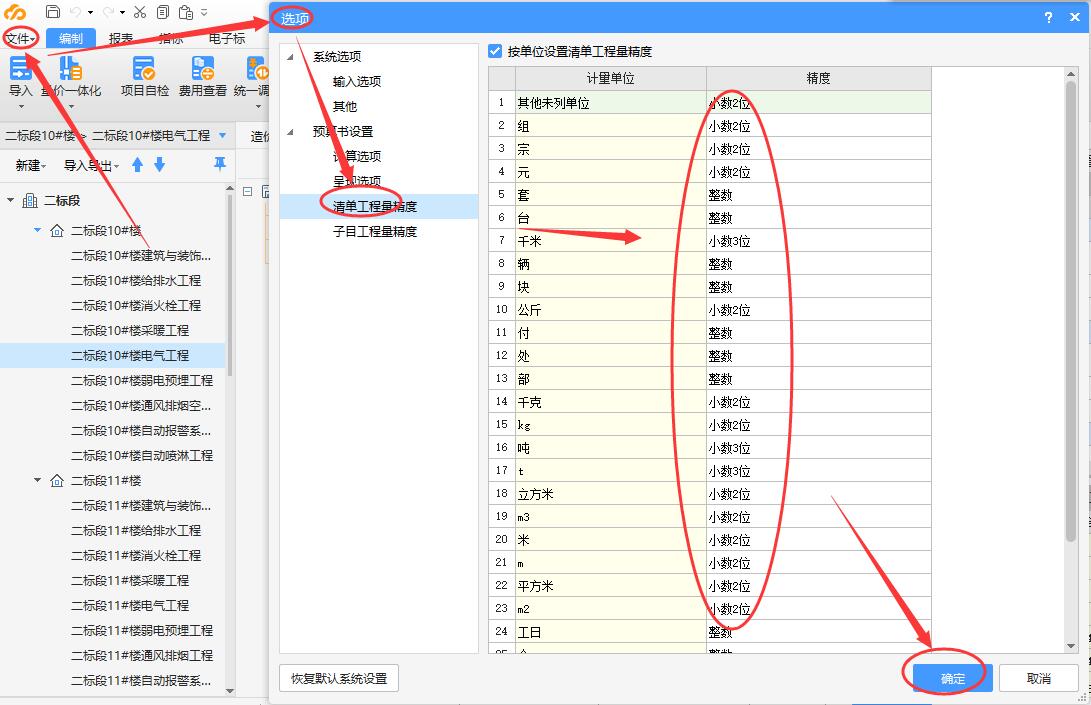Switch to the 报表 tab

click(120, 38)
